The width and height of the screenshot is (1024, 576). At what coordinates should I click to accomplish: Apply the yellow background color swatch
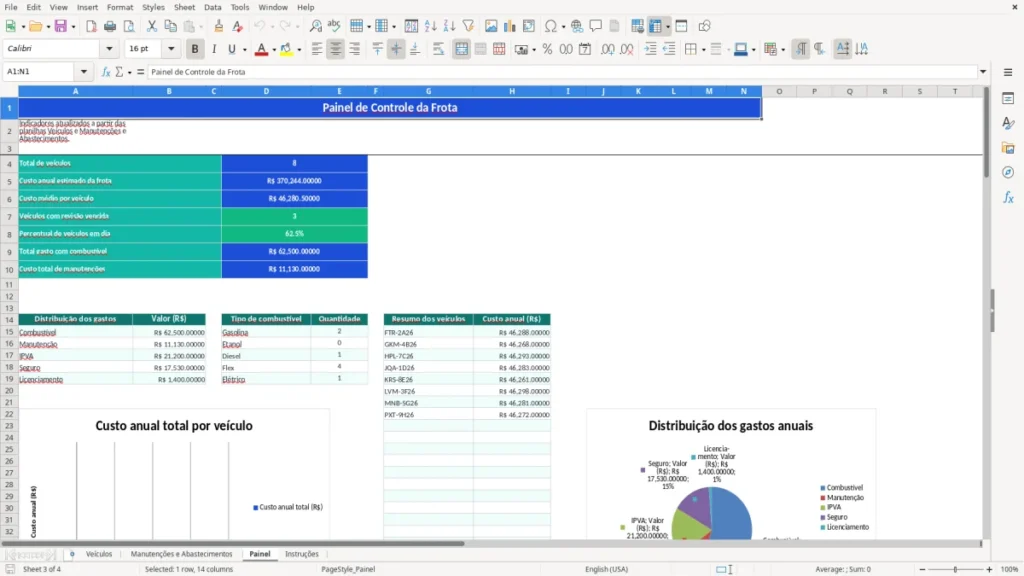(286, 50)
